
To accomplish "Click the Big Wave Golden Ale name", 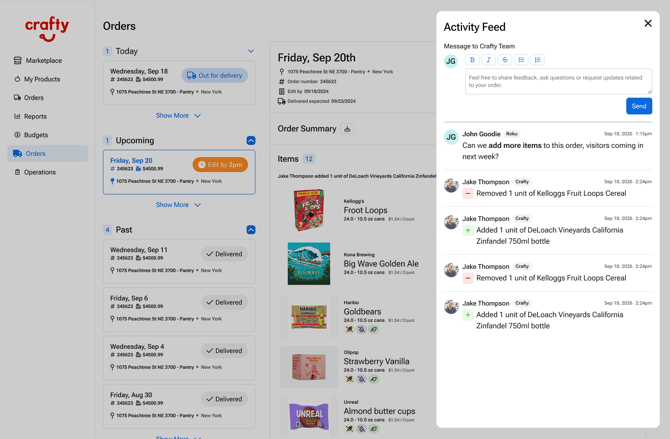I will coord(381,264).
